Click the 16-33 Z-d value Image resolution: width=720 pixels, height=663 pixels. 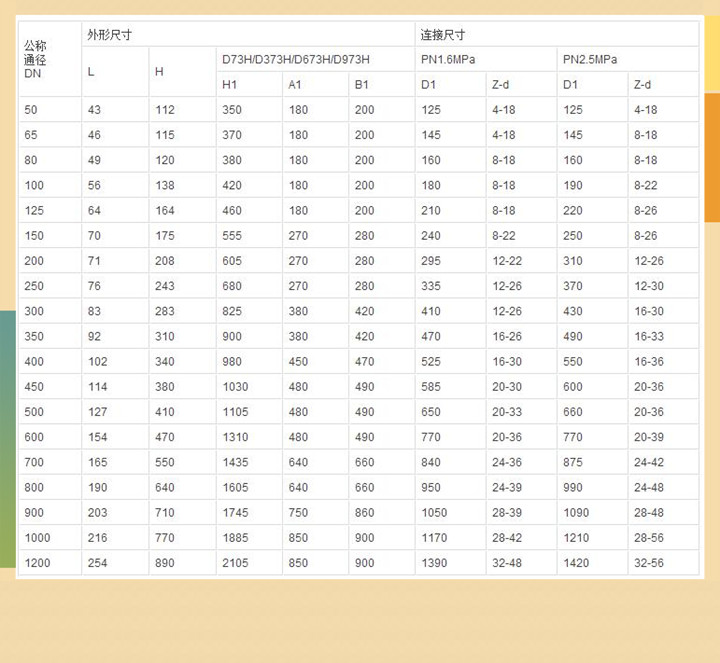[x=649, y=336]
